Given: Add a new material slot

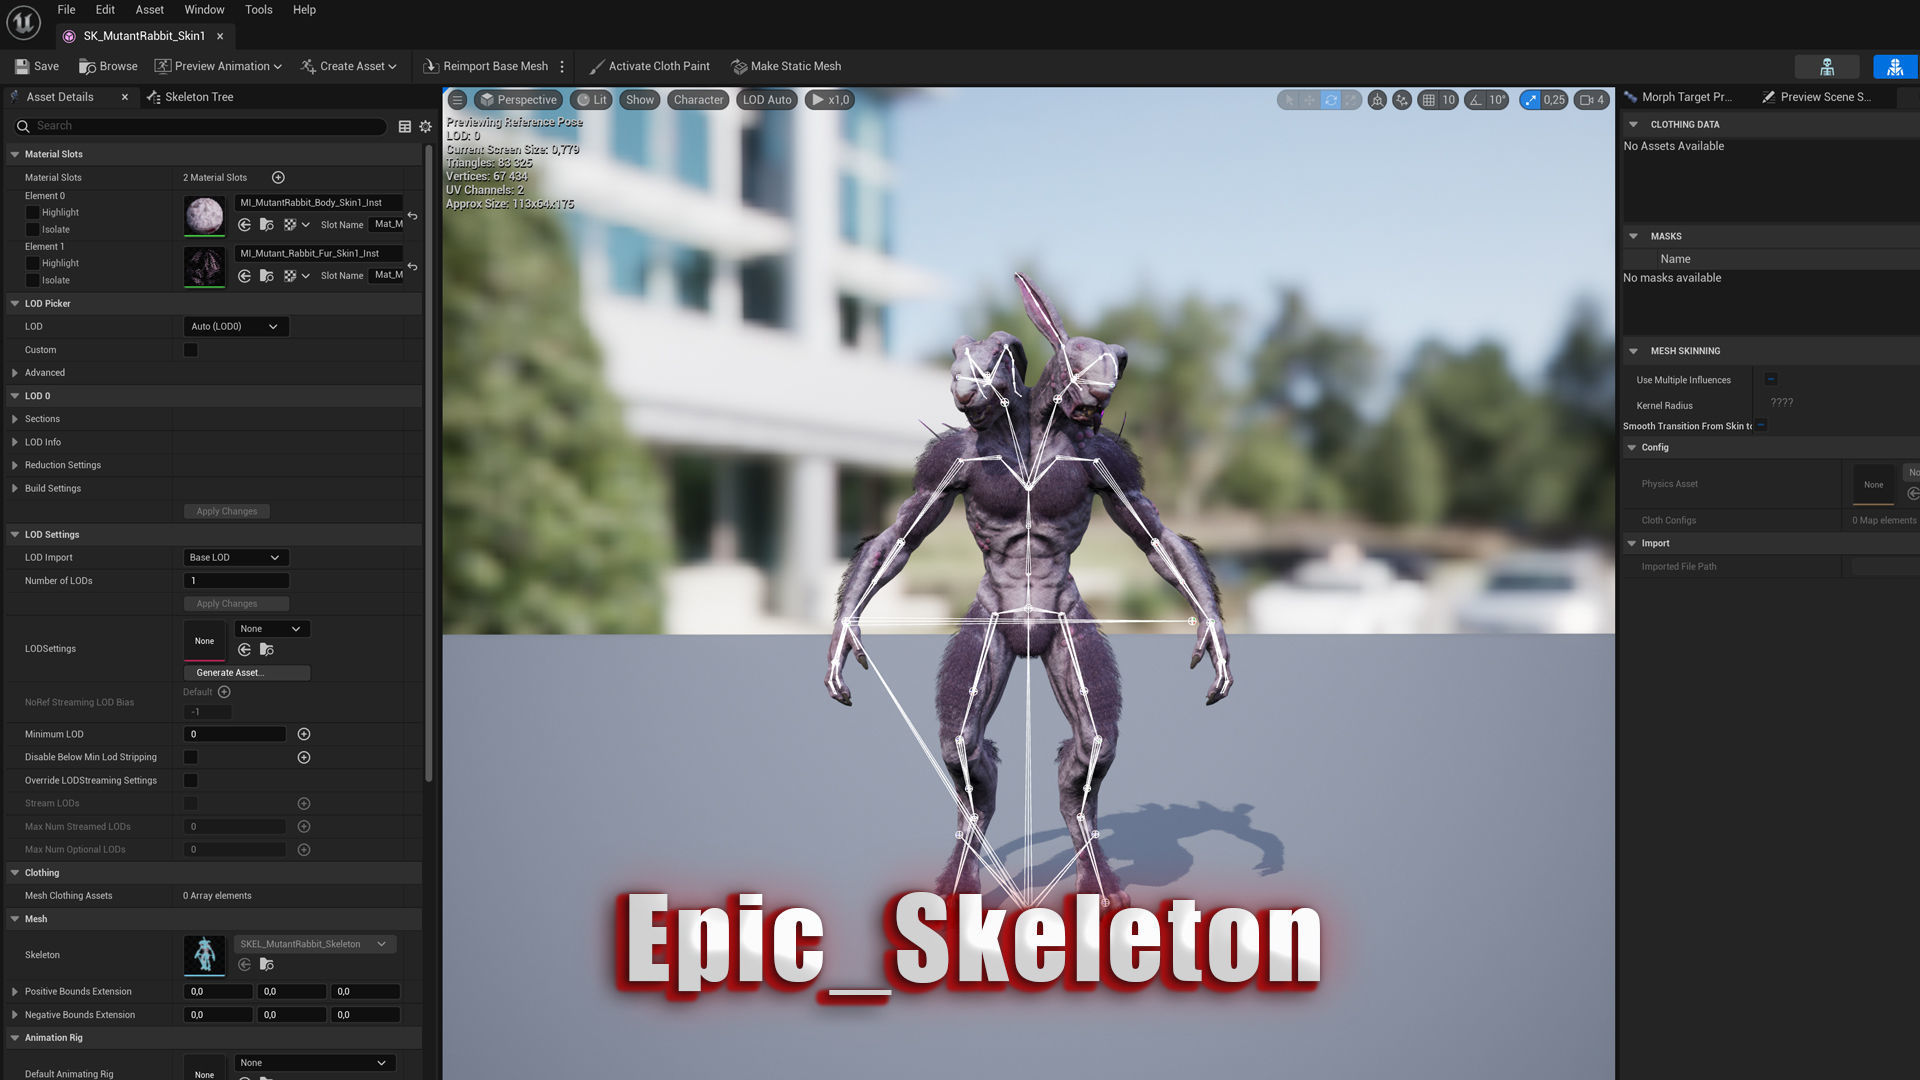Looking at the screenshot, I should pyautogui.click(x=278, y=177).
